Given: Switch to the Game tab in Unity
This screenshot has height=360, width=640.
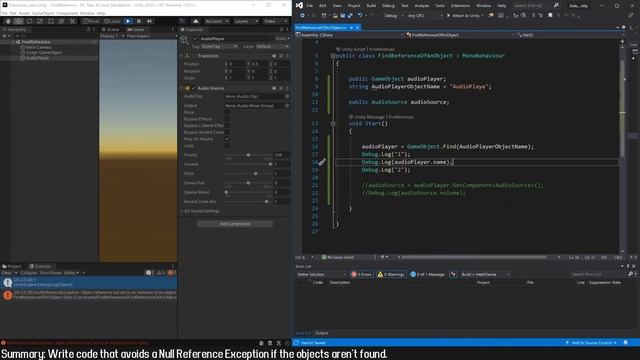Looking at the screenshot, I should coord(136,29).
